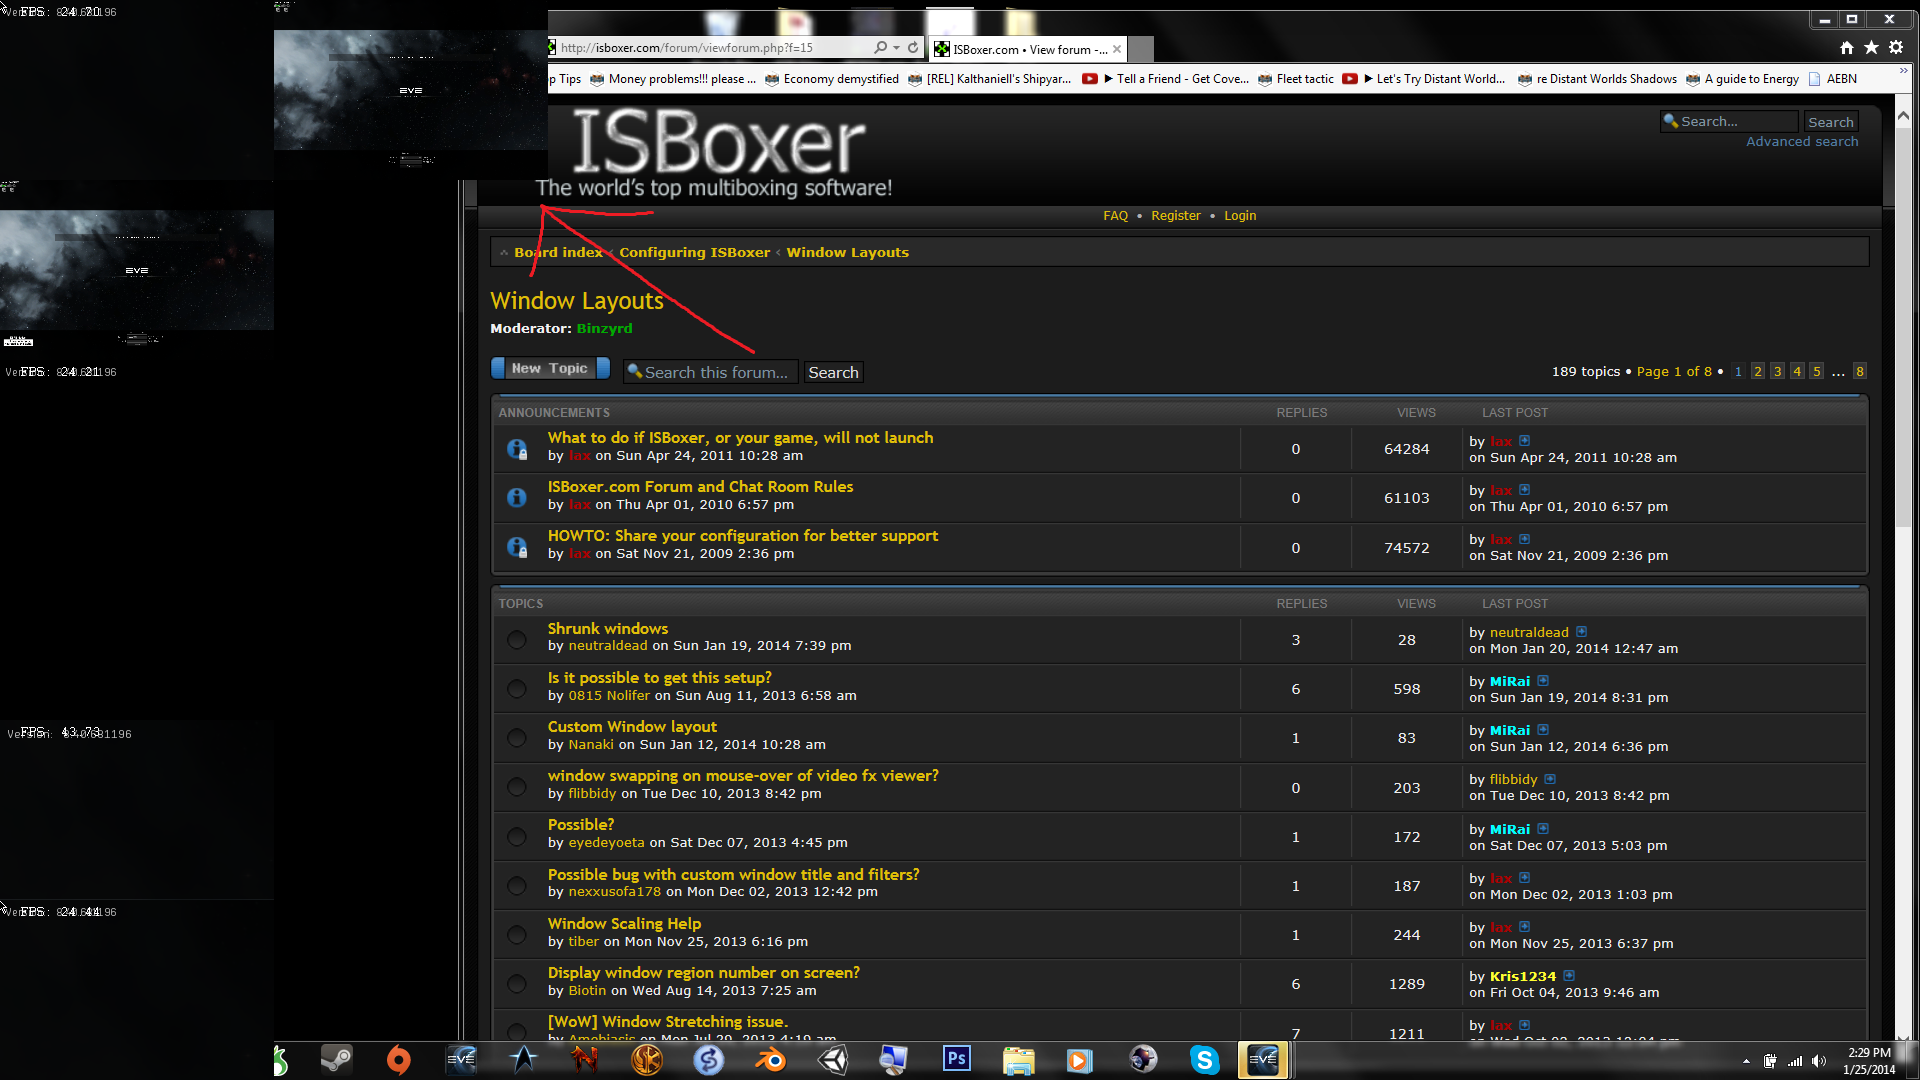1920x1080 pixels.
Task: Click EVE client thumbnail on left side
Action: (137, 270)
